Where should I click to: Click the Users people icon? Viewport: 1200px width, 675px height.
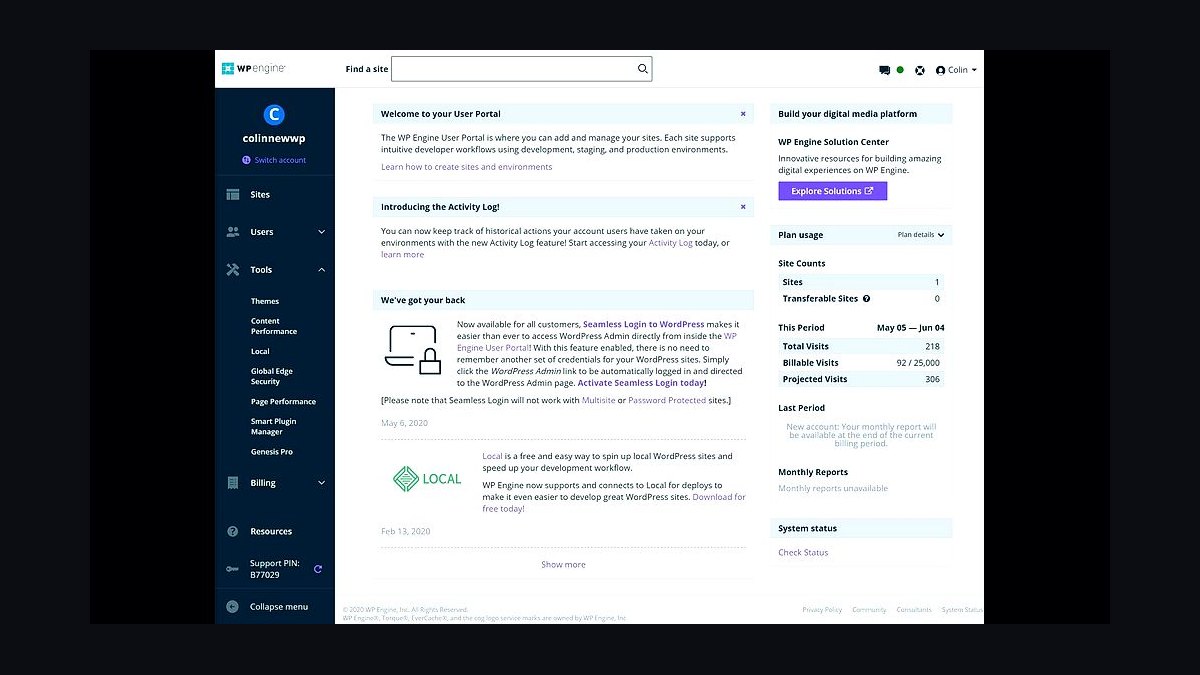point(233,232)
